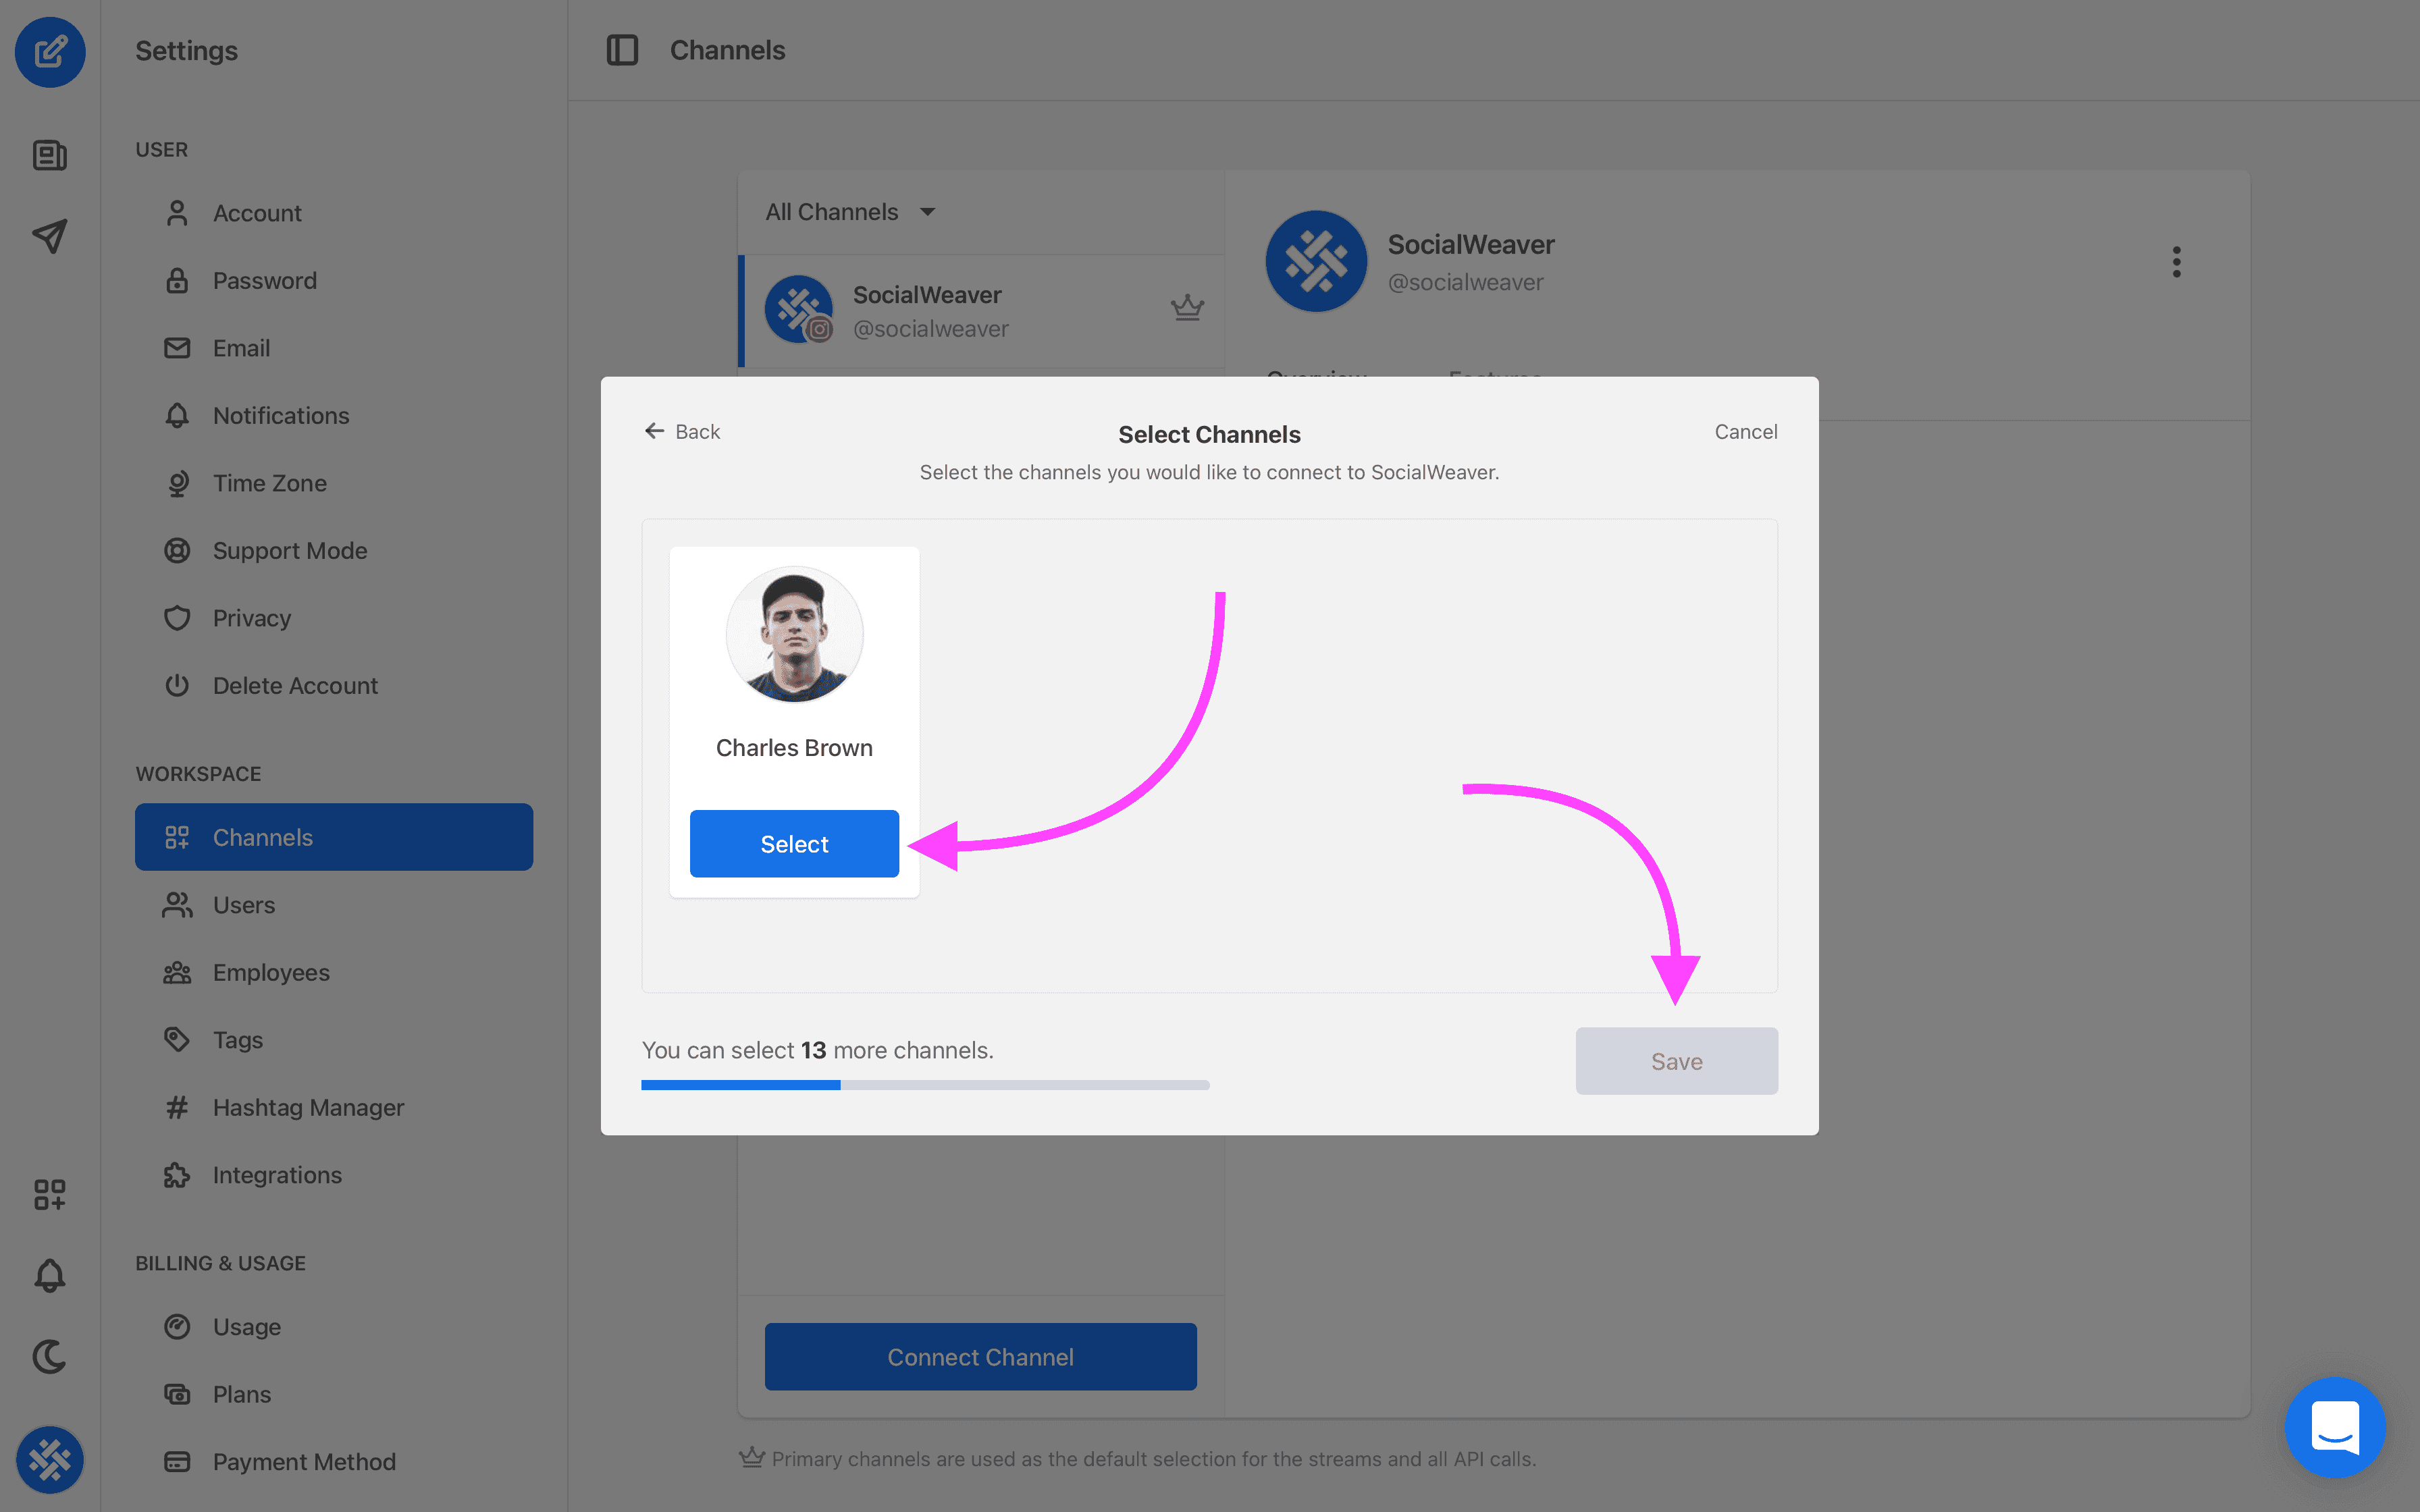Open Tags workspace page

tap(334, 1039)
